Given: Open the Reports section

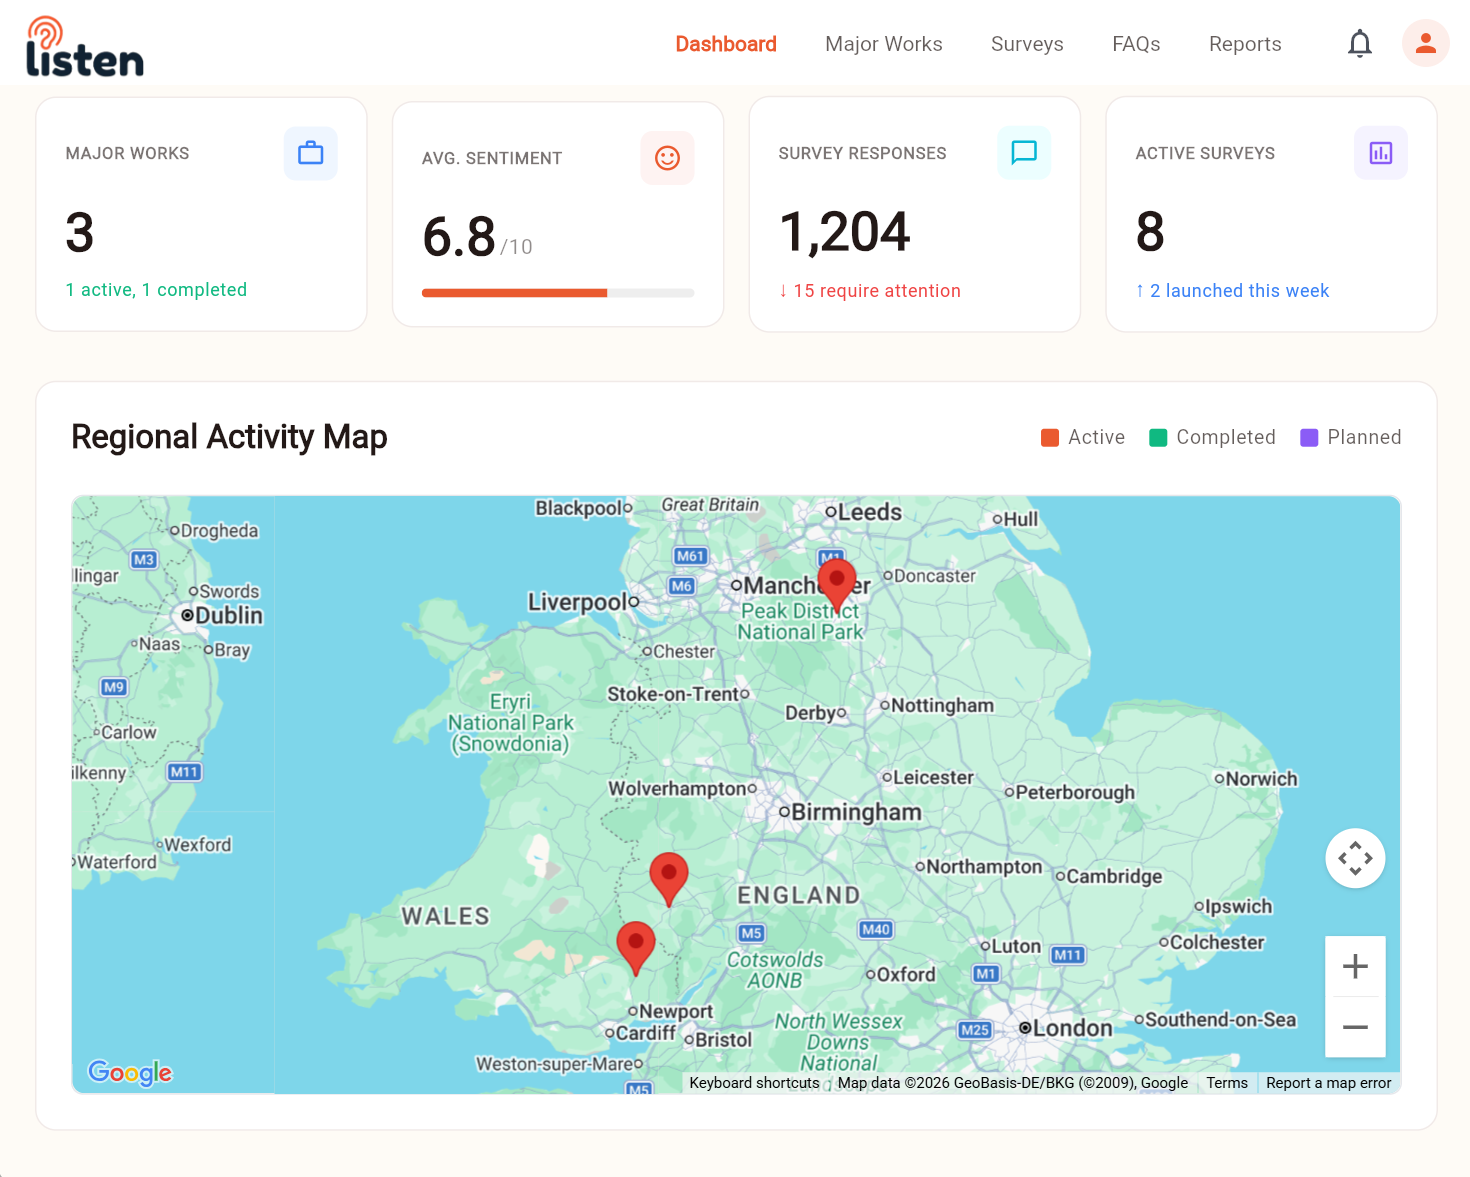Looking at the screenshot, I should tap(1245, 44).
